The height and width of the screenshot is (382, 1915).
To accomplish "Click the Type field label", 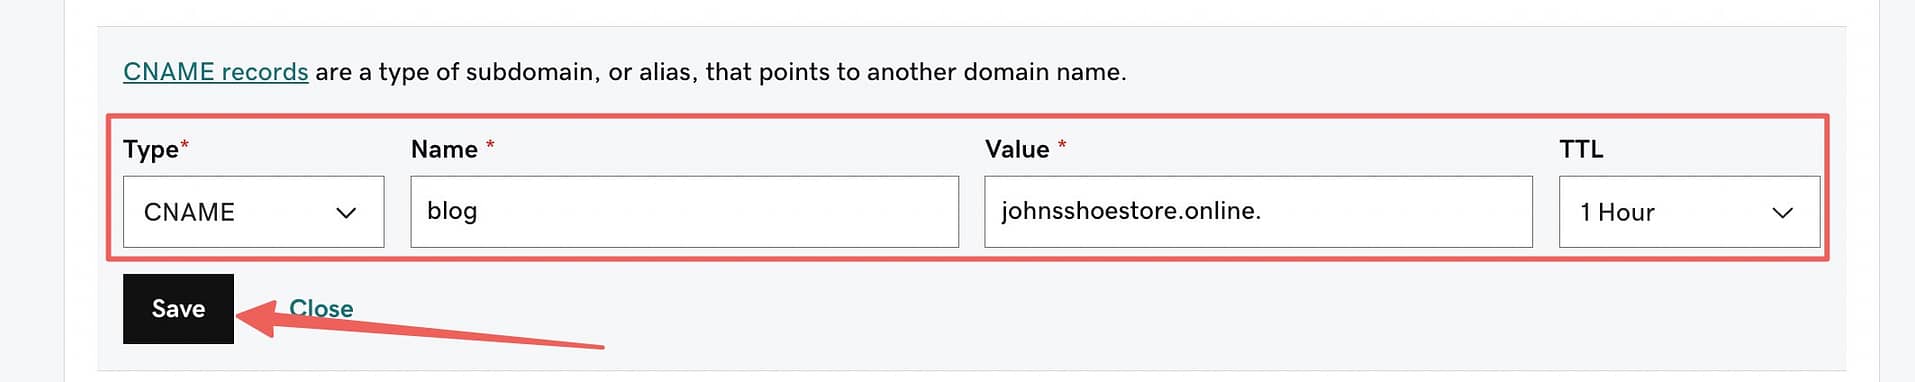I will tap(151, 150).
